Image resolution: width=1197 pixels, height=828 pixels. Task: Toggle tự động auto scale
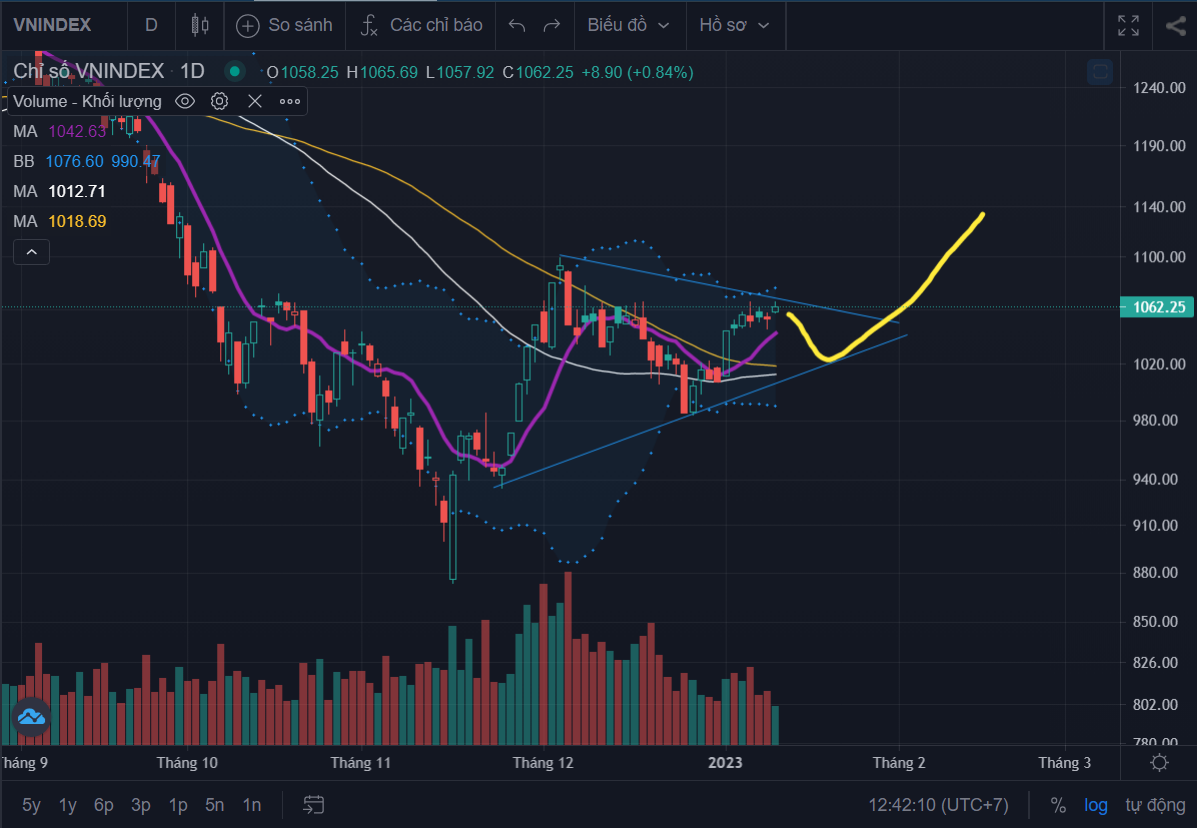pos(1155,805)
